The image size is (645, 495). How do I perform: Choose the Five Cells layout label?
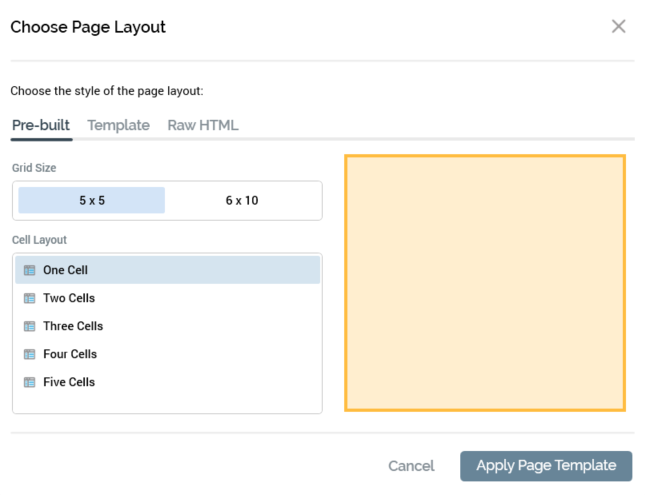(69, 382)
